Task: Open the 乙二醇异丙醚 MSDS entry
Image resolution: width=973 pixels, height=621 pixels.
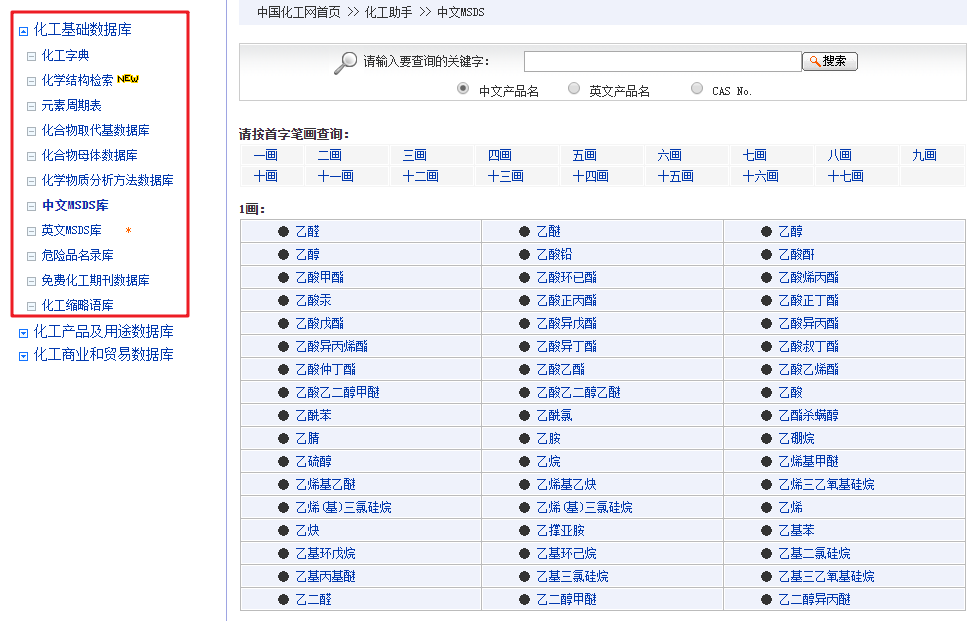Action: point(815,599)
